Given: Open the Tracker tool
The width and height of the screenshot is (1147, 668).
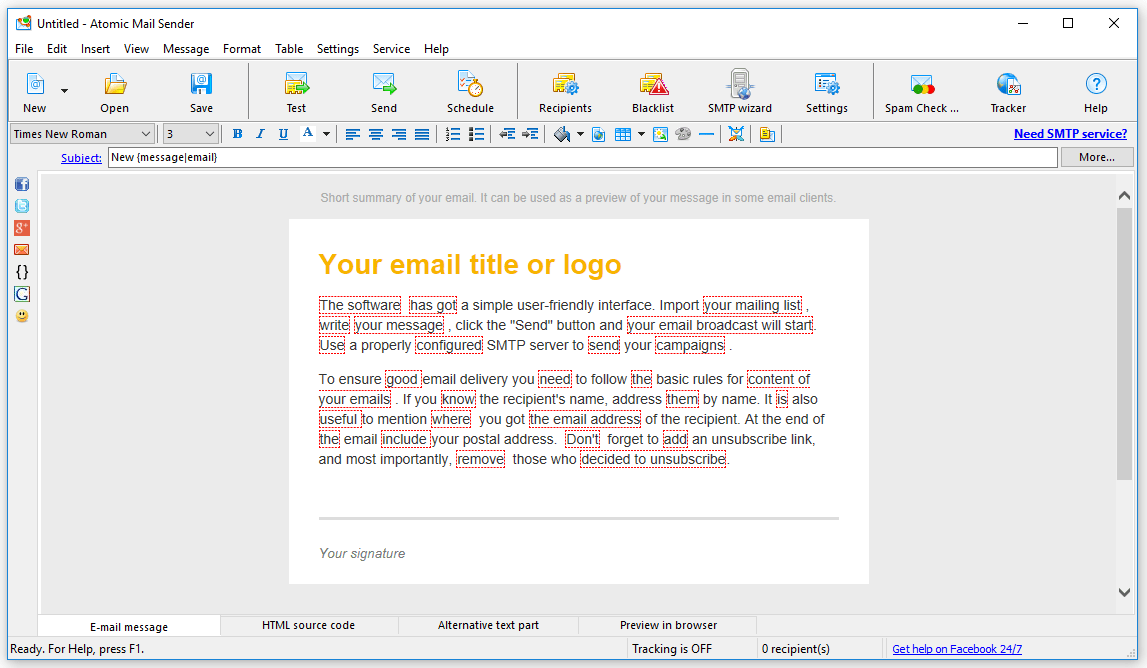Looking at the screenshot, I should [1008, 84].
